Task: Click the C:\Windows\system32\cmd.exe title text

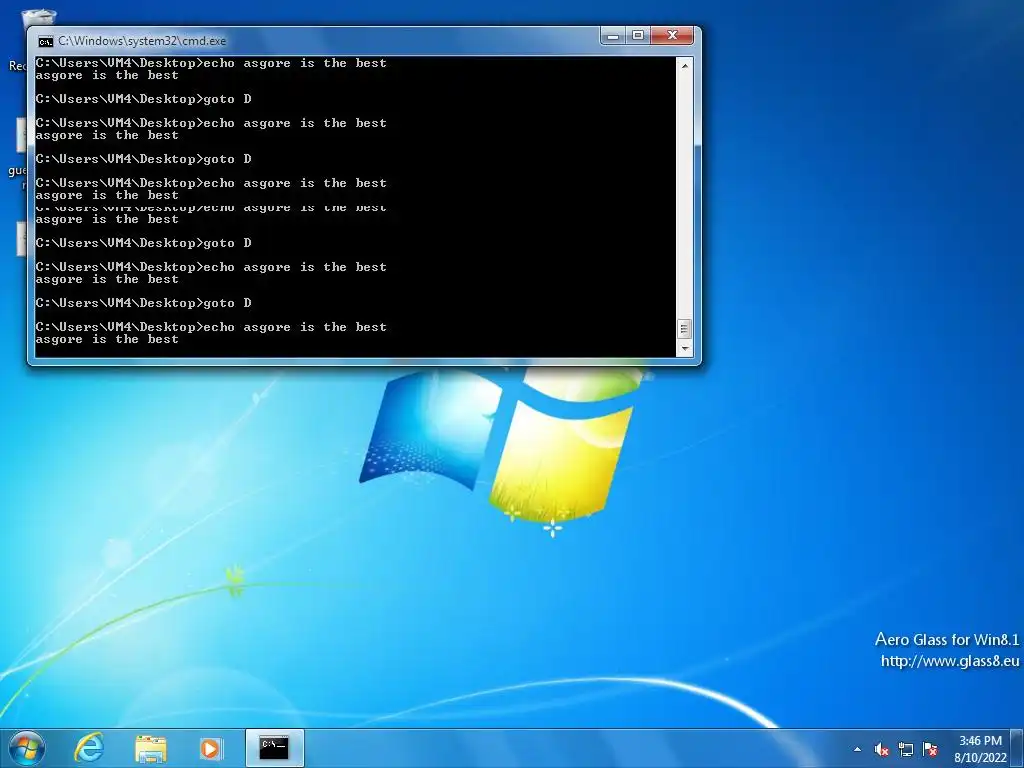Action: [142, 41]
